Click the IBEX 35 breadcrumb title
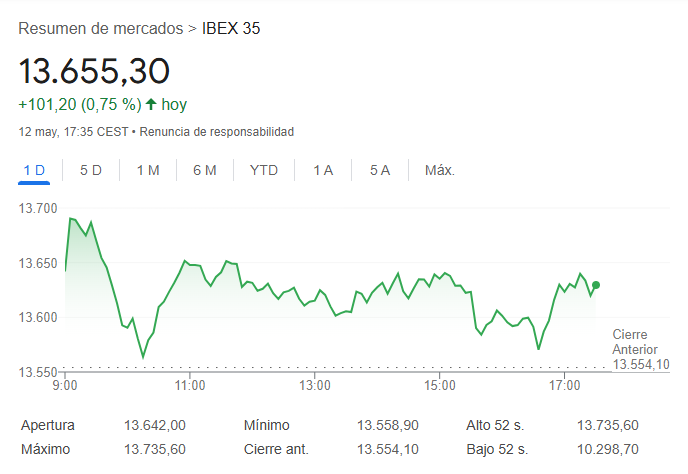Screen dimensions: 688x474 tap(231, 29)
